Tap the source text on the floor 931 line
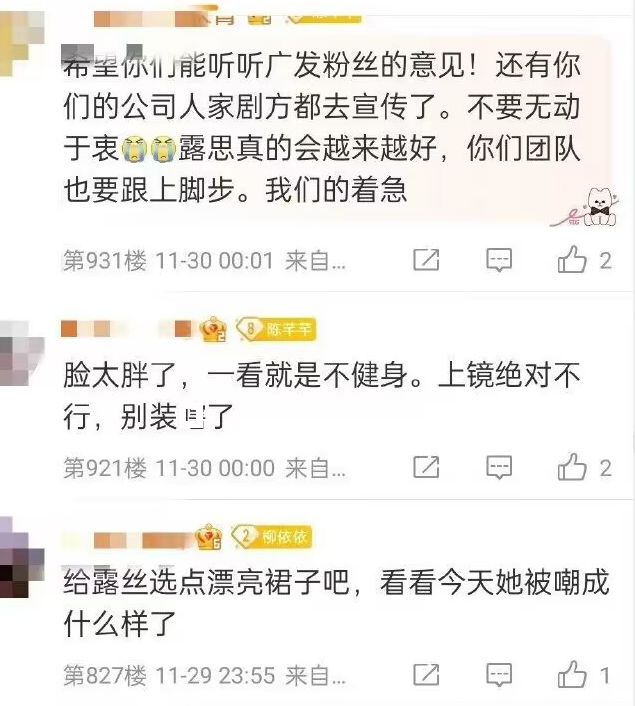This screenshot has width=635, height=706. [x=315, y=261]
